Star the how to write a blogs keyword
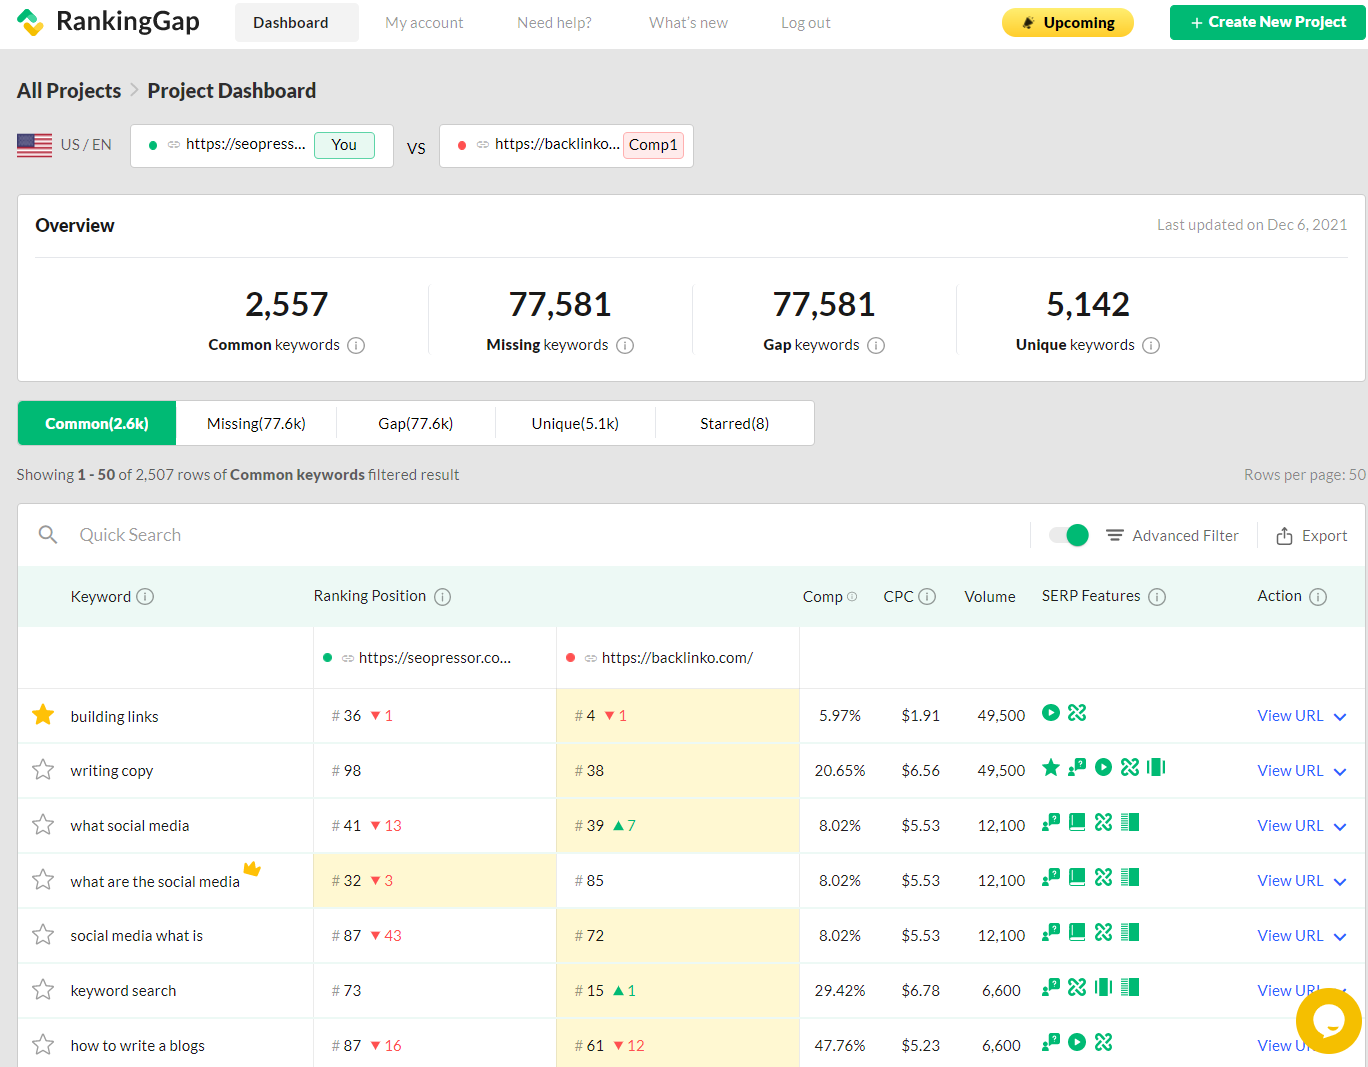 click(x=43, y=1045)
